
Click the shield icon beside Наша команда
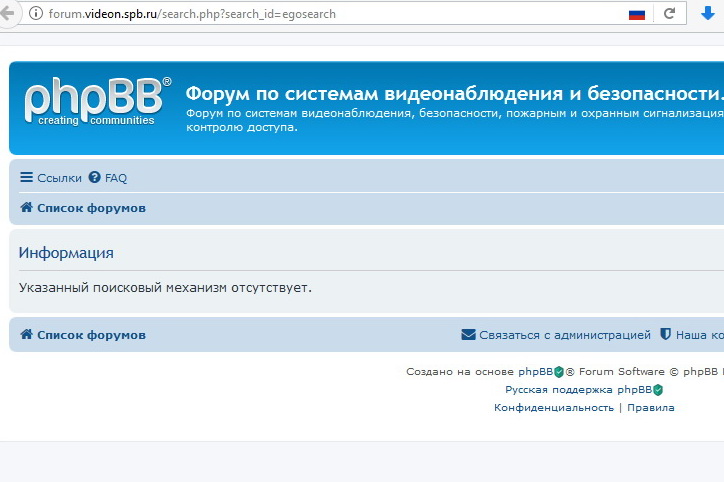(665, 335)
